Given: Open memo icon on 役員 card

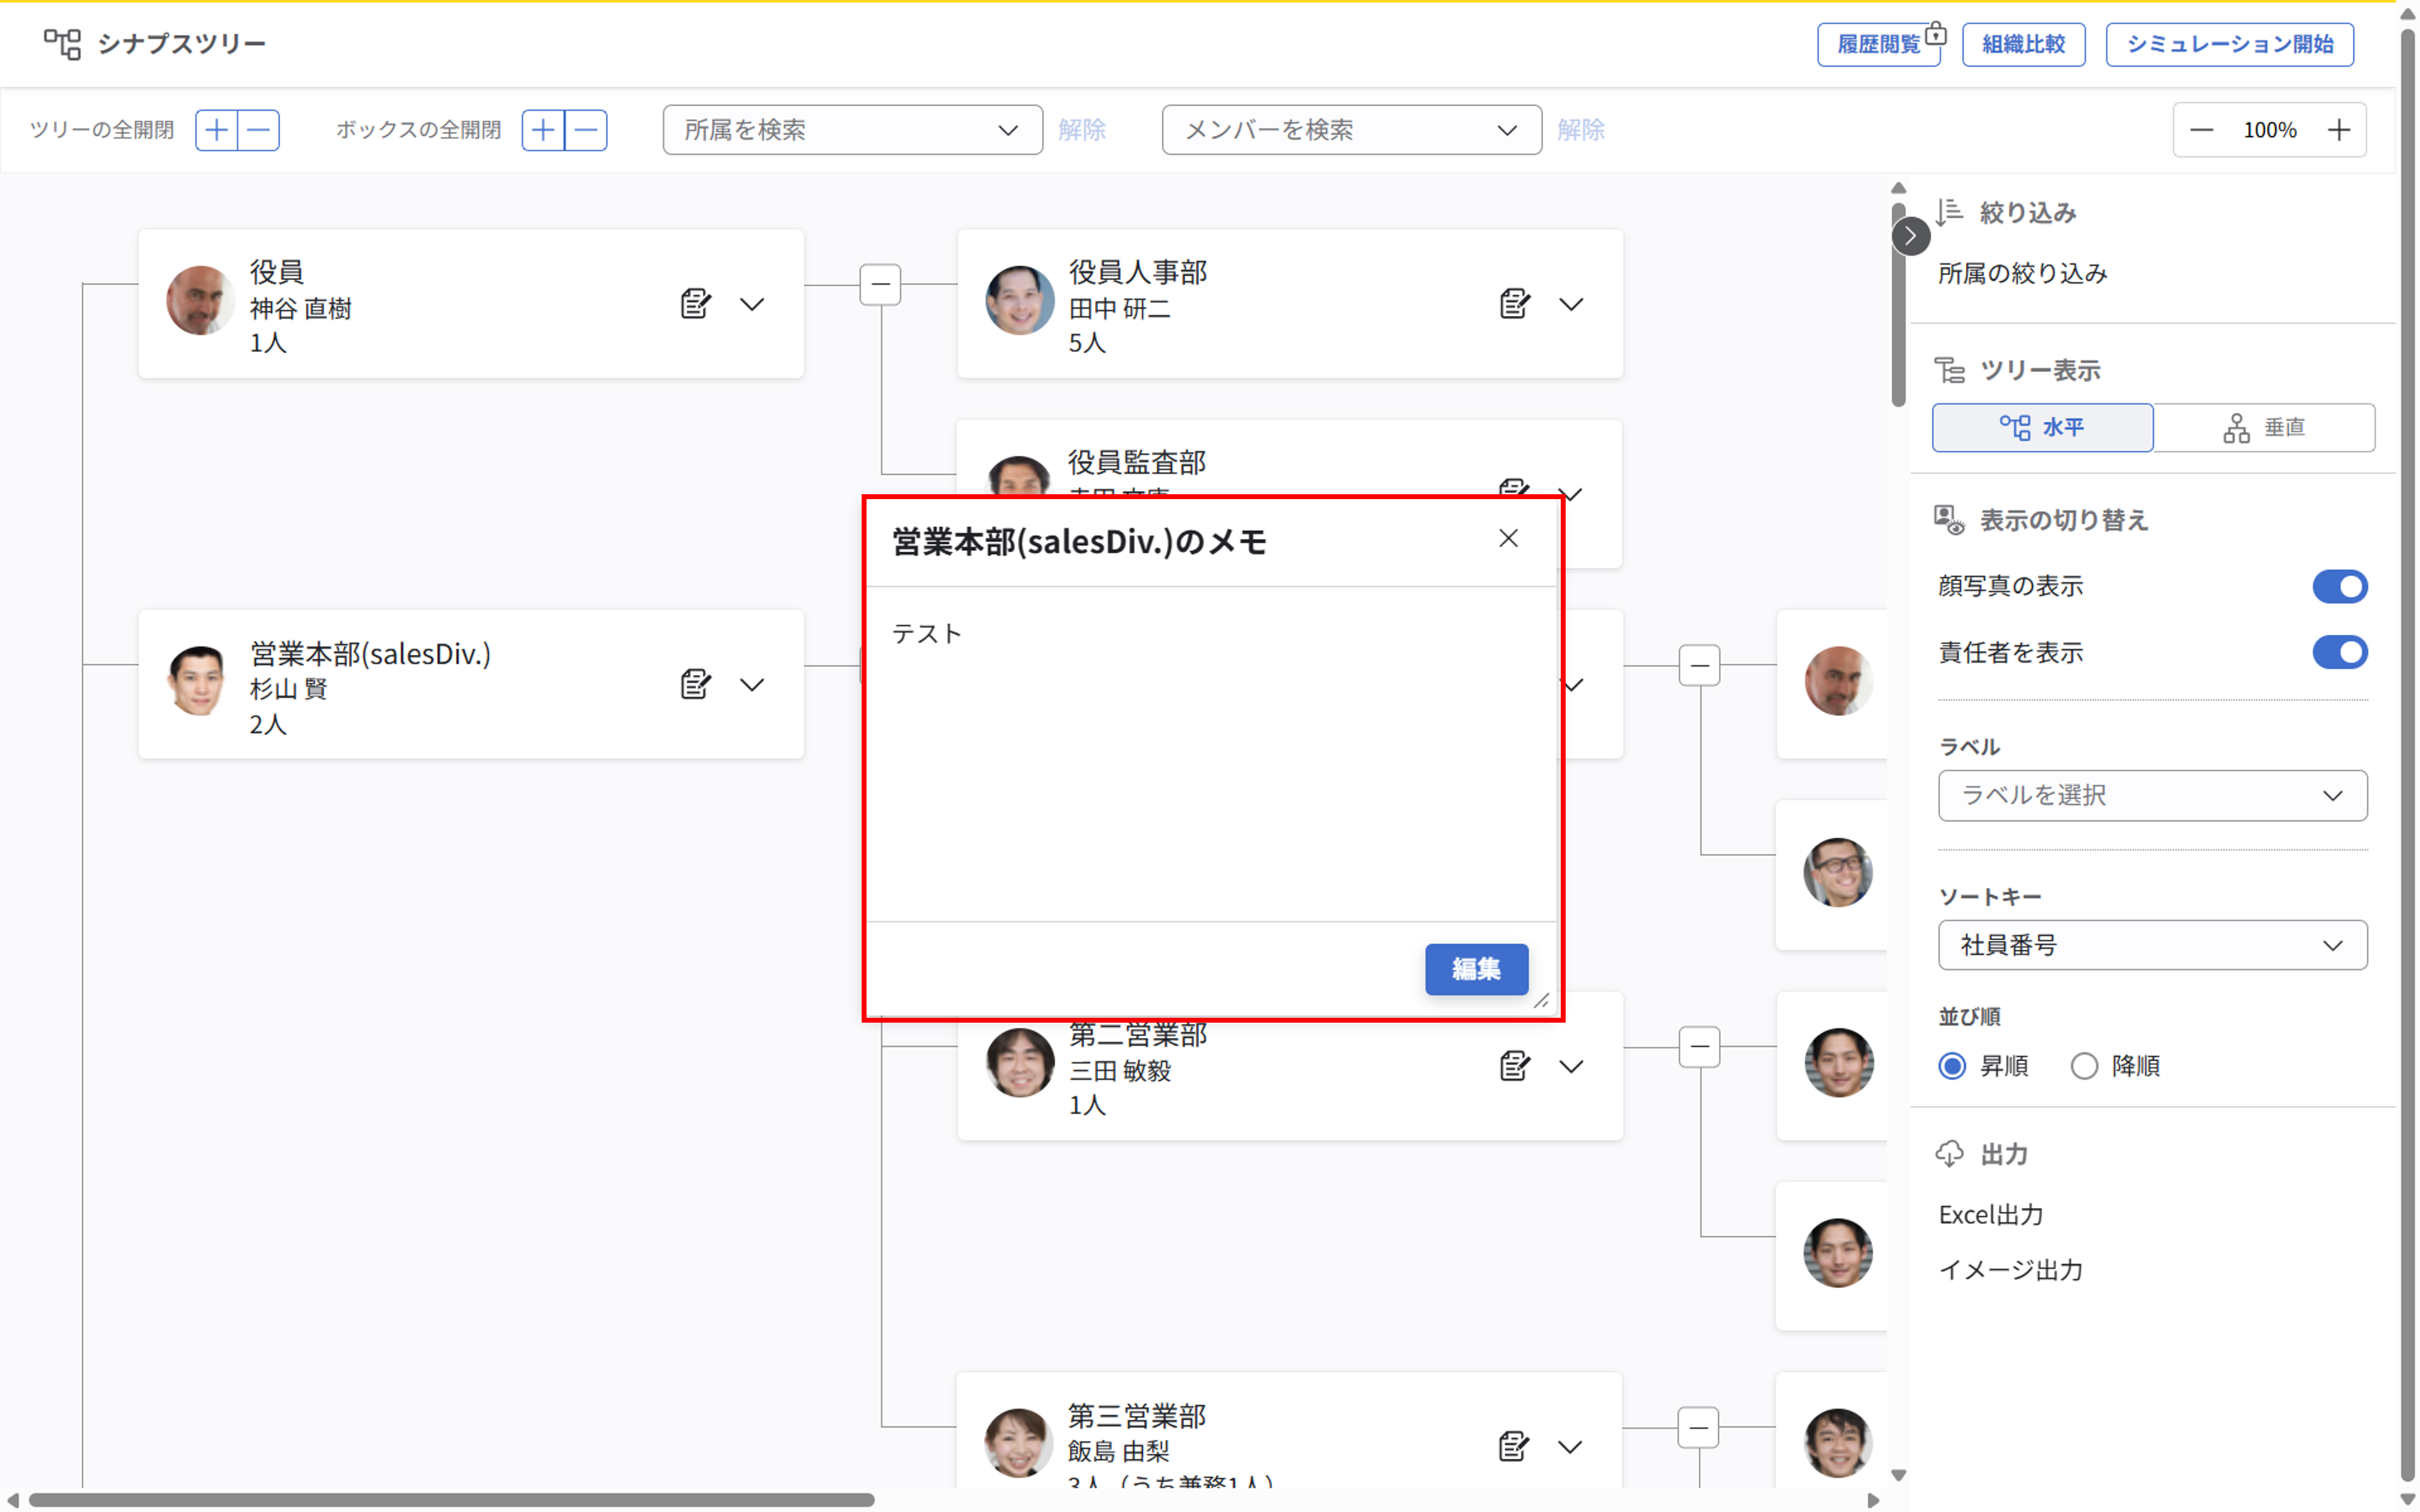Looking at the screenshot, I should [695, 303].
